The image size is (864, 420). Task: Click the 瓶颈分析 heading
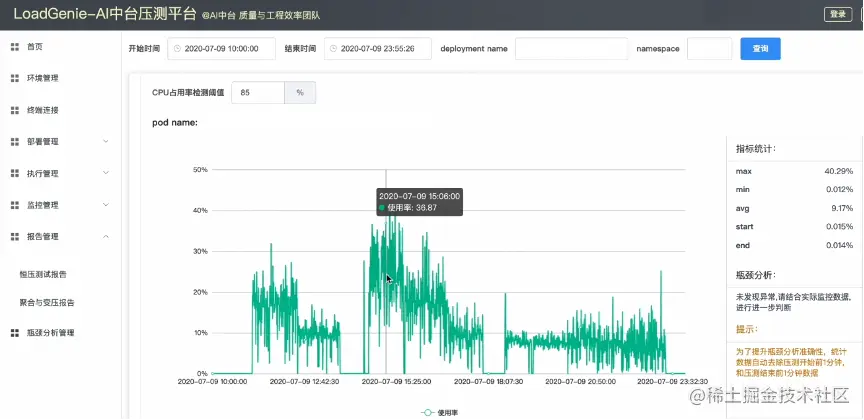[x=755, y=275]
